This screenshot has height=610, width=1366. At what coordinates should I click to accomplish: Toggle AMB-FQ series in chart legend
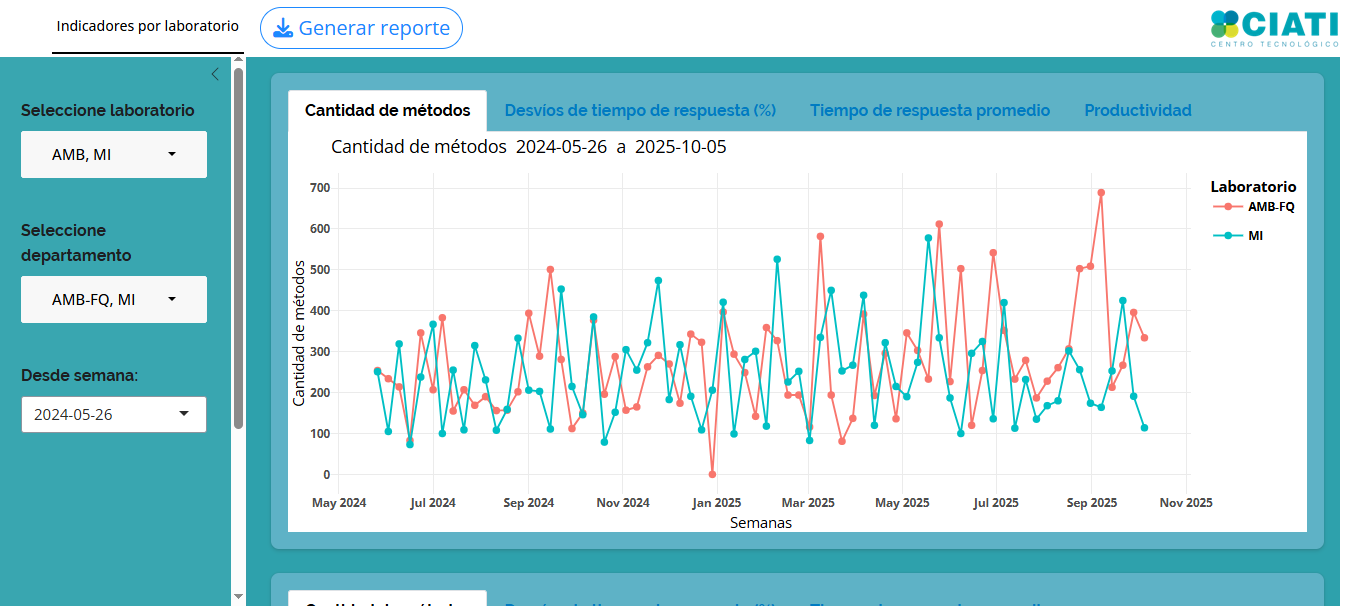tap(1254, 207)
